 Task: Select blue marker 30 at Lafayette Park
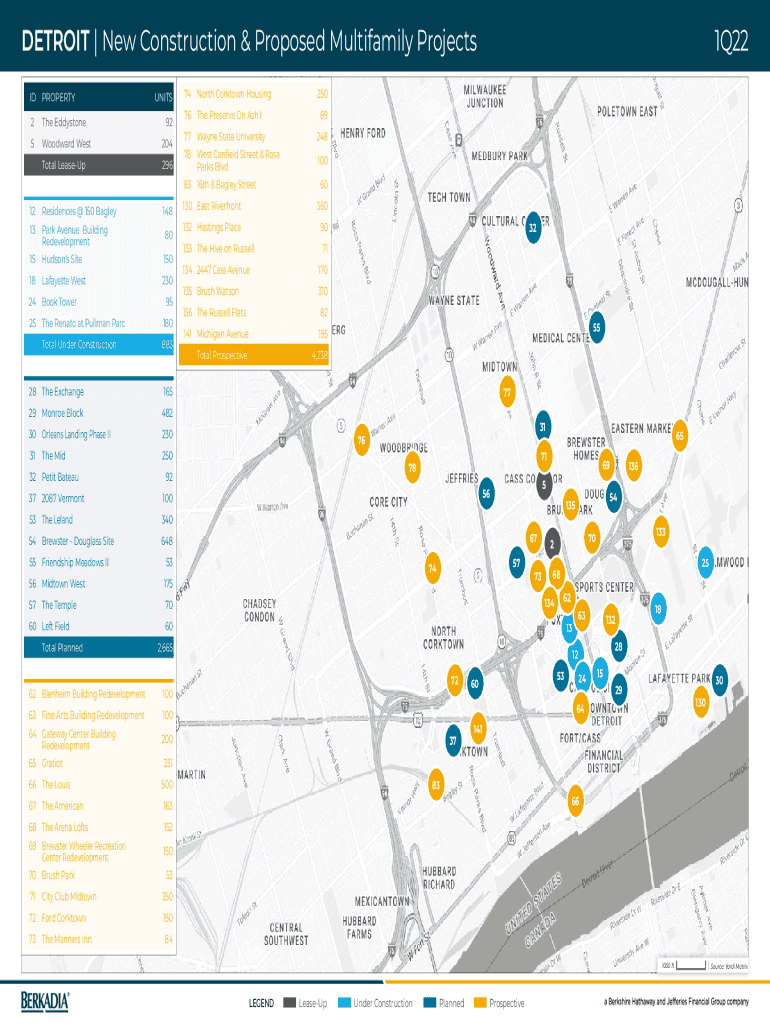719,682
